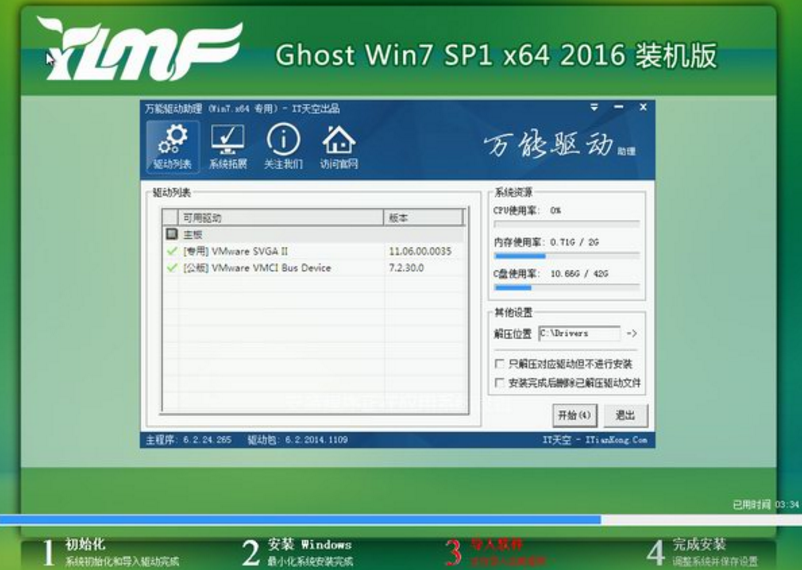Click the 内存使用率 0.71G / 2G value

tap(574, 242)
